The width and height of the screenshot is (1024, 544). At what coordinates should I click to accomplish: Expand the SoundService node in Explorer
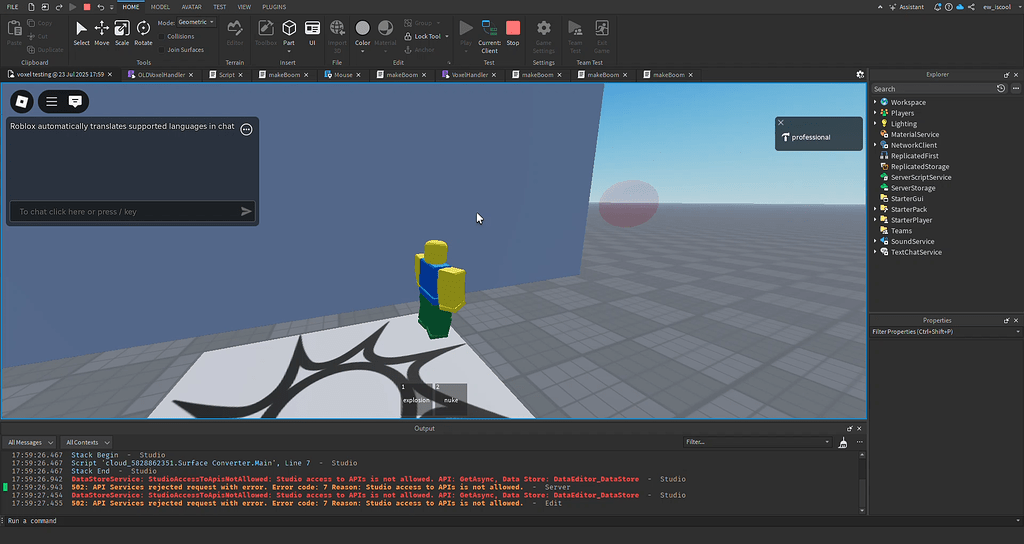[x=875, y=241]
